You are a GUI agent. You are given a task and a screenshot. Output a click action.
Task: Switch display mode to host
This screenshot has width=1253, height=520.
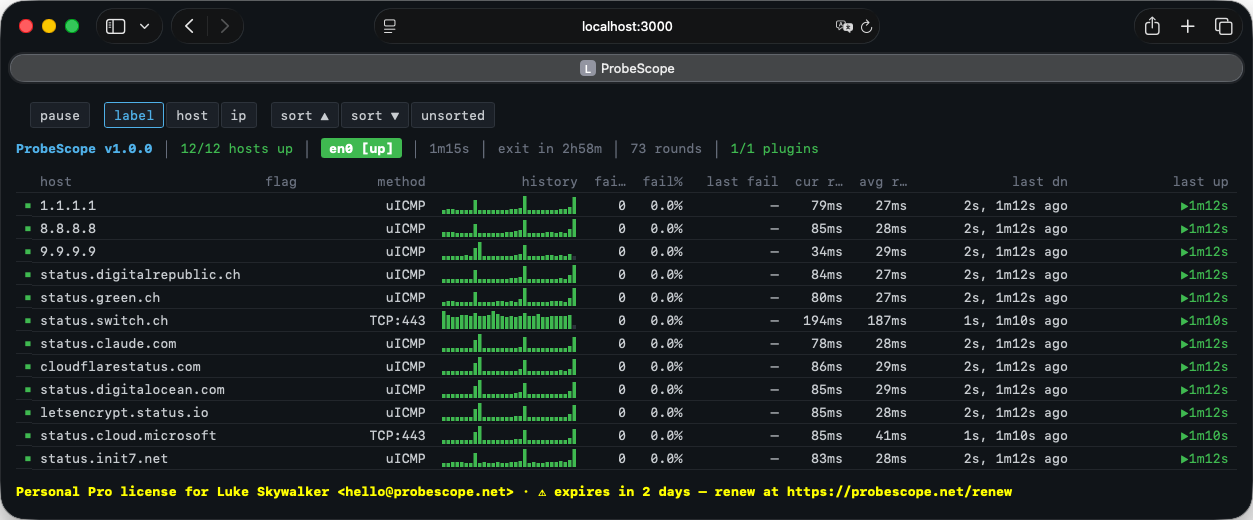(x=192, y=116)
